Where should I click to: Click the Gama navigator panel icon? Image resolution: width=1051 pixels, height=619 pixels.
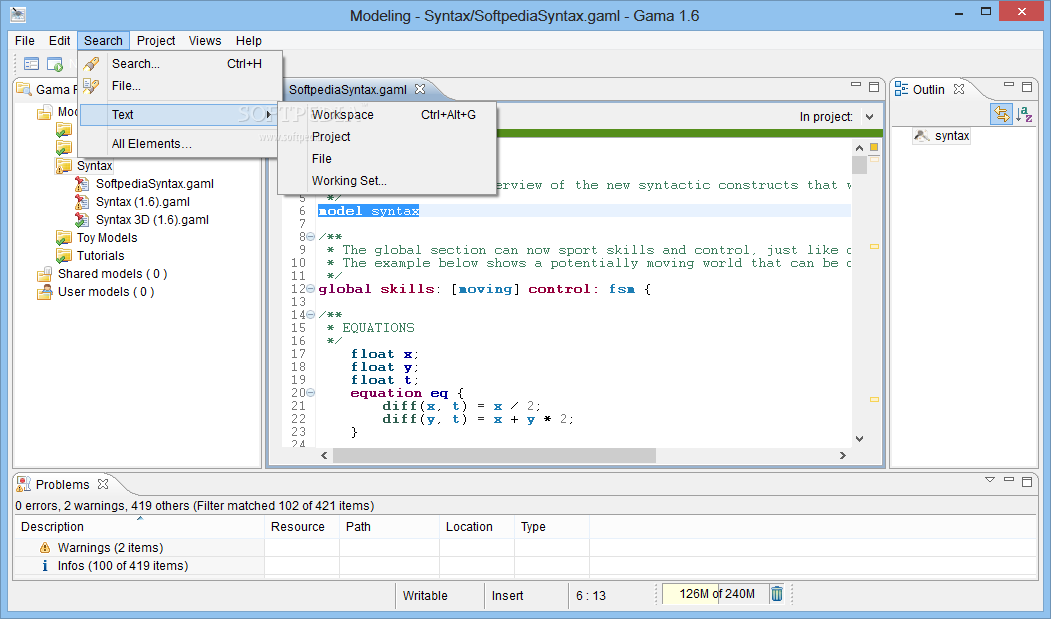(x=24, y=89)
